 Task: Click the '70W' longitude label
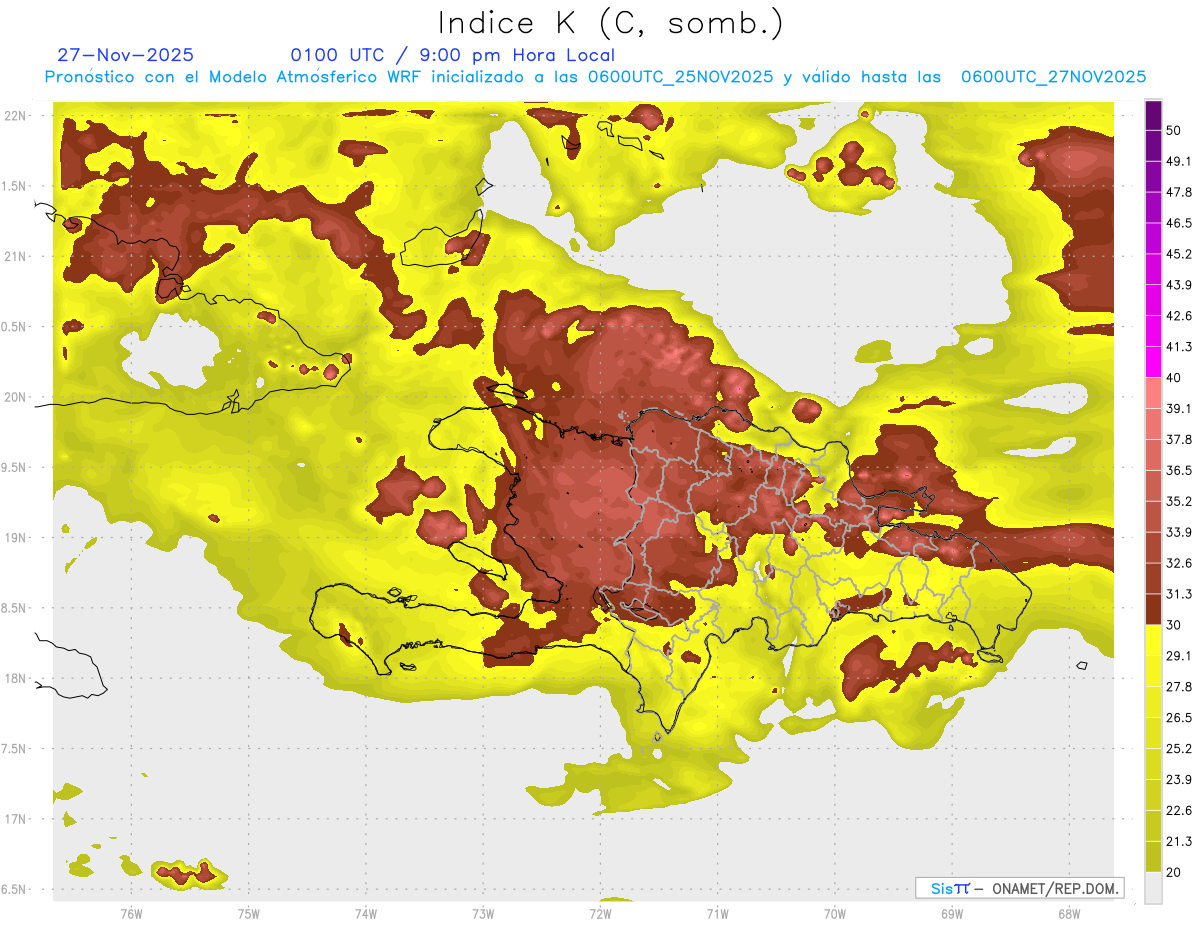point(834,914)
